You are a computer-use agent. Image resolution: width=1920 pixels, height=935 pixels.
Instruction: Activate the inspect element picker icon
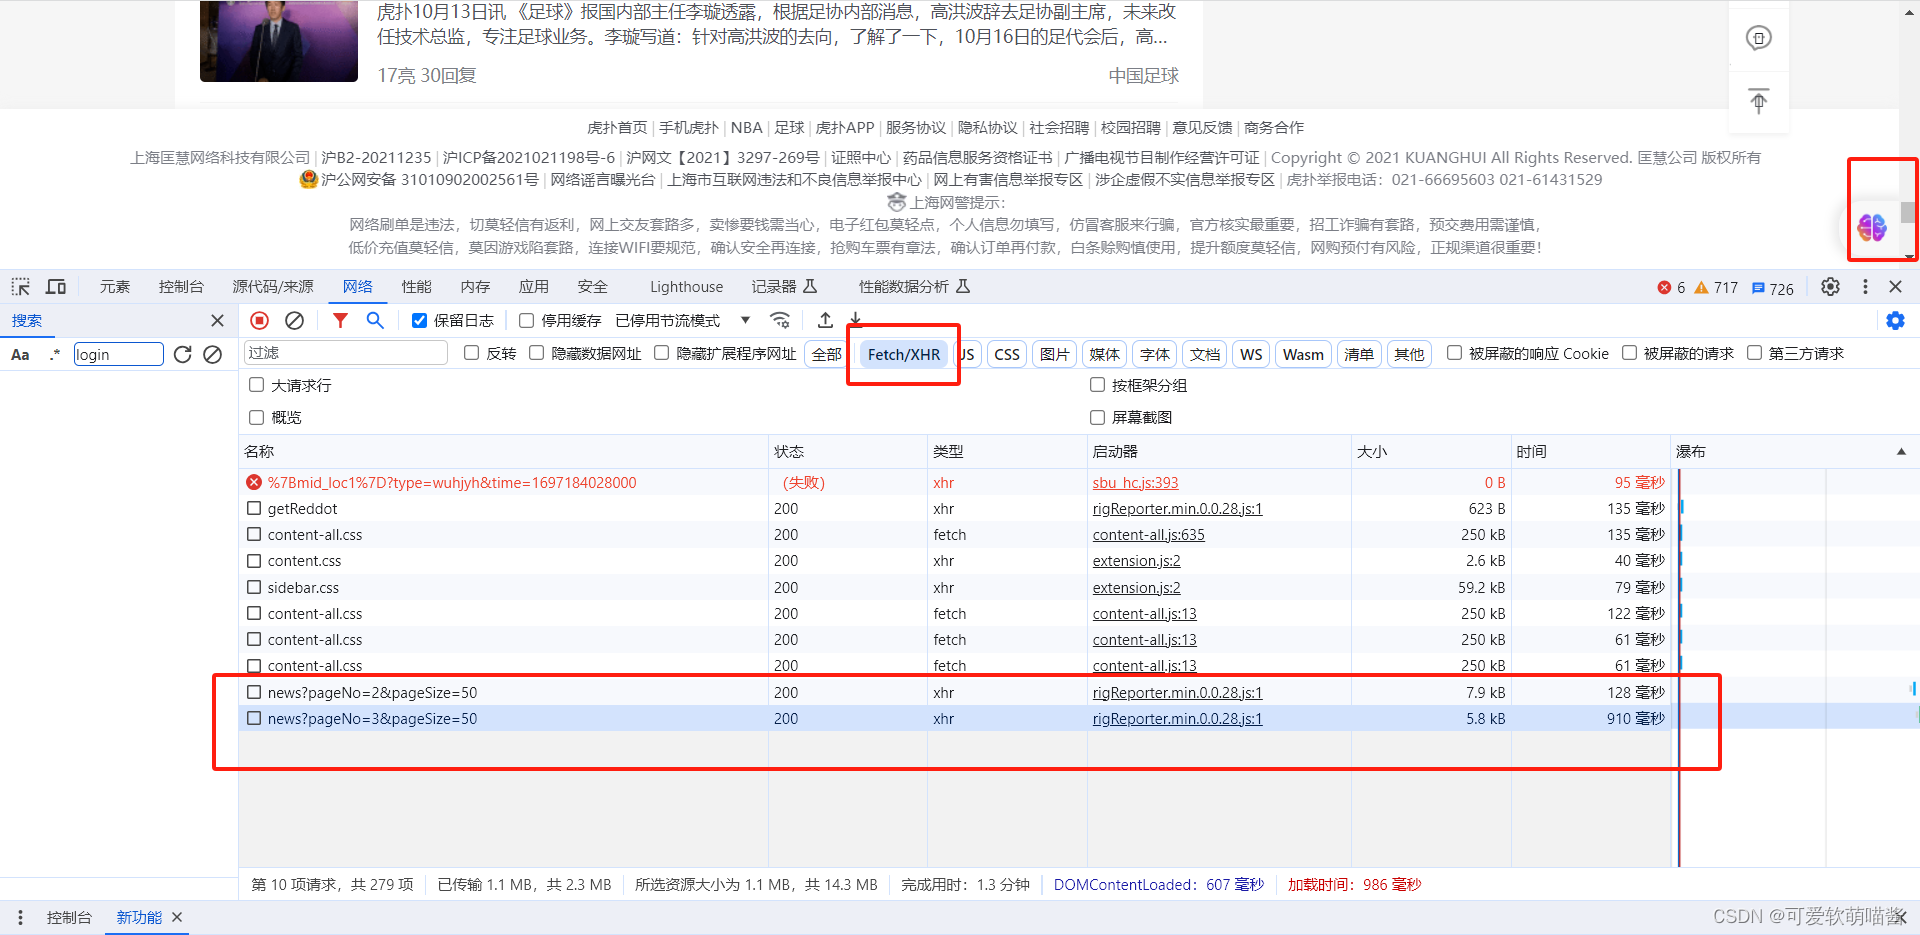click(21, 287)
